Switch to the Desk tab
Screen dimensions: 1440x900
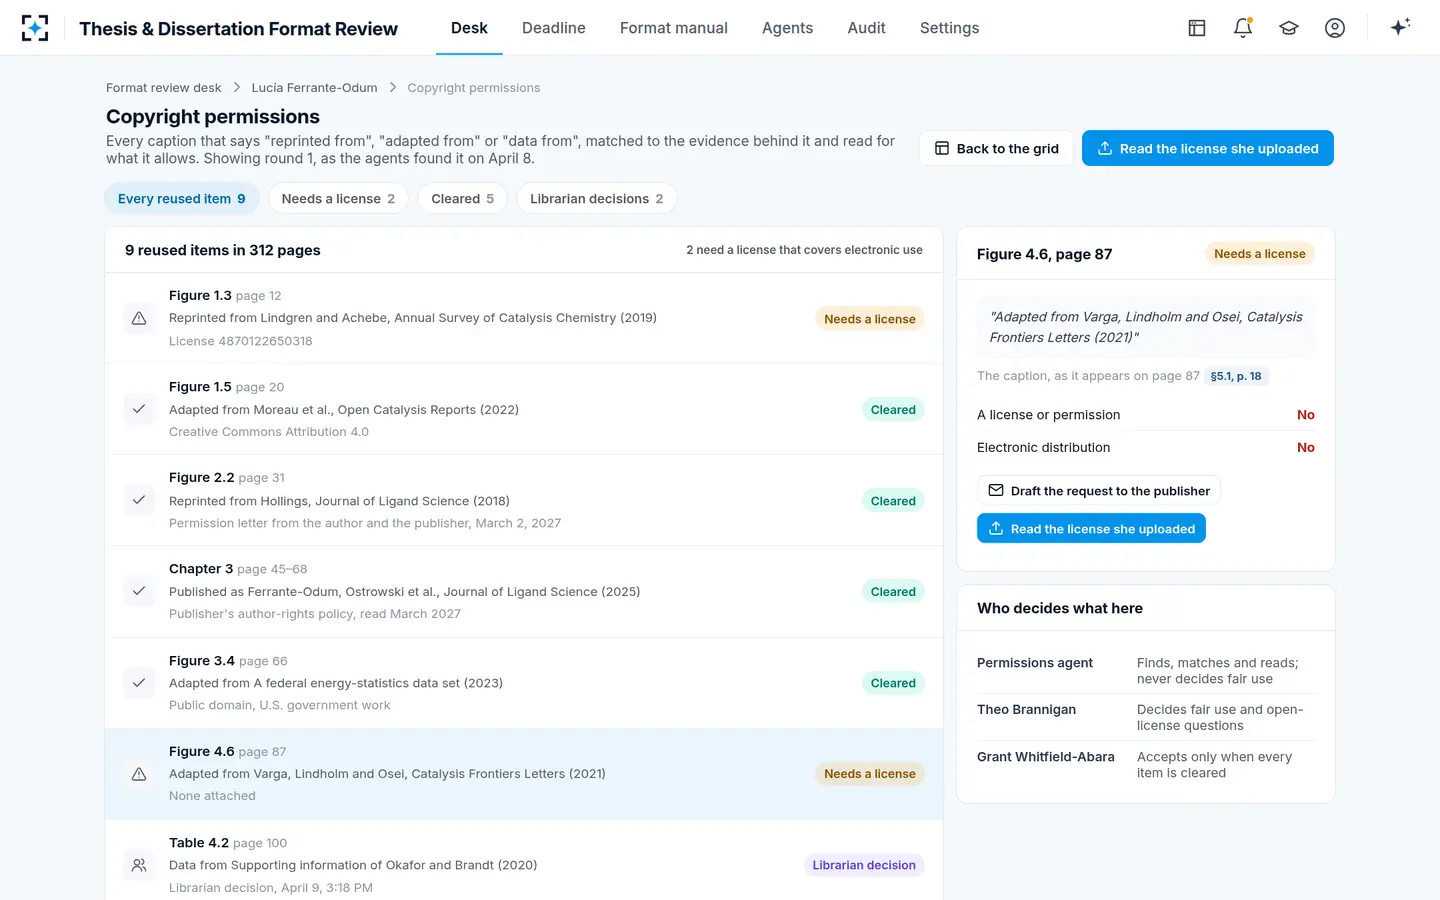(x=469, y=28)
